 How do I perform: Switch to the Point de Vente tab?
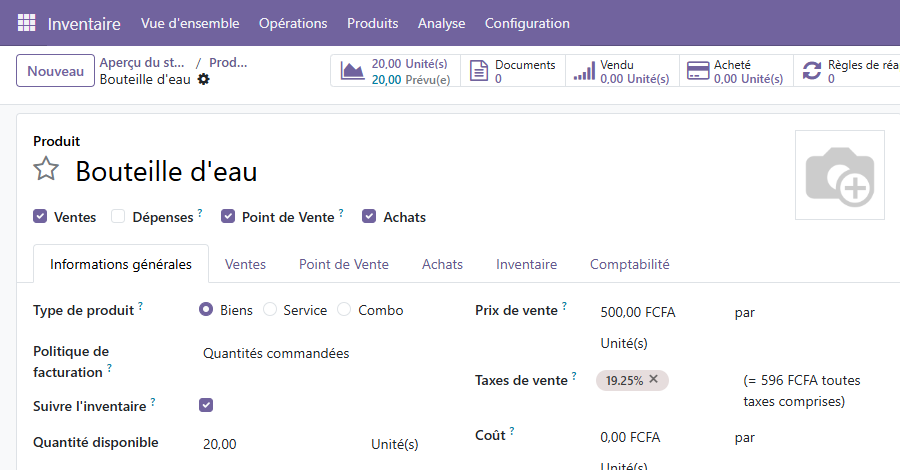[x=344, y=264]
